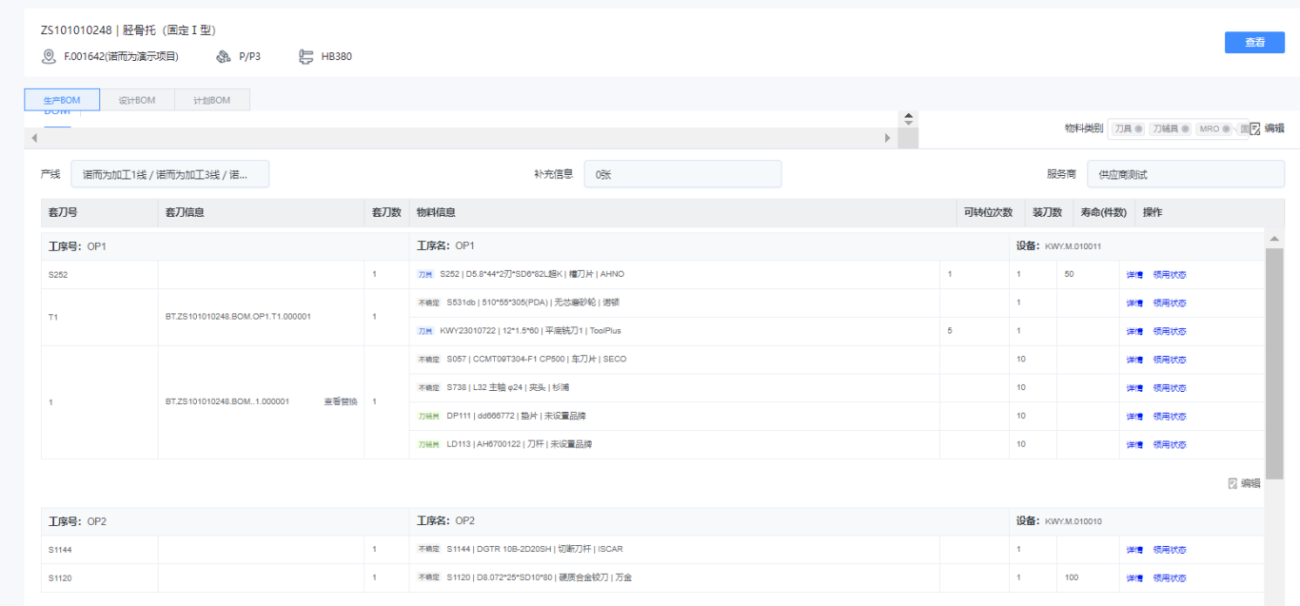Click the edit icon next to 物料类别
1300x606 pixels.
pos(1255,128)
